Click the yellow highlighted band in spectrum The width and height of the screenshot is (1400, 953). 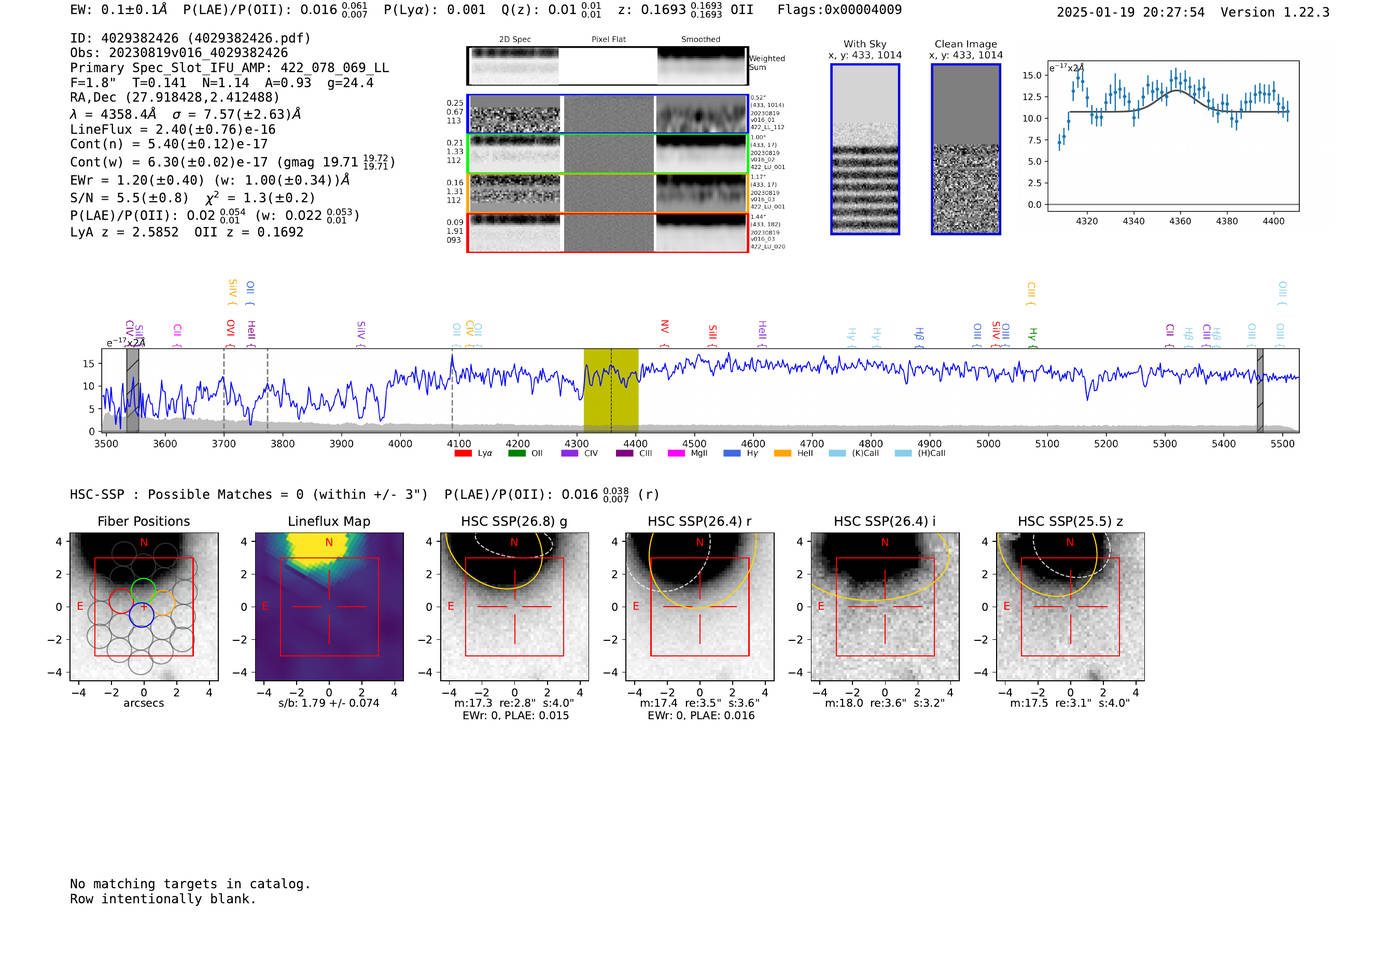[x=611, y=389]
